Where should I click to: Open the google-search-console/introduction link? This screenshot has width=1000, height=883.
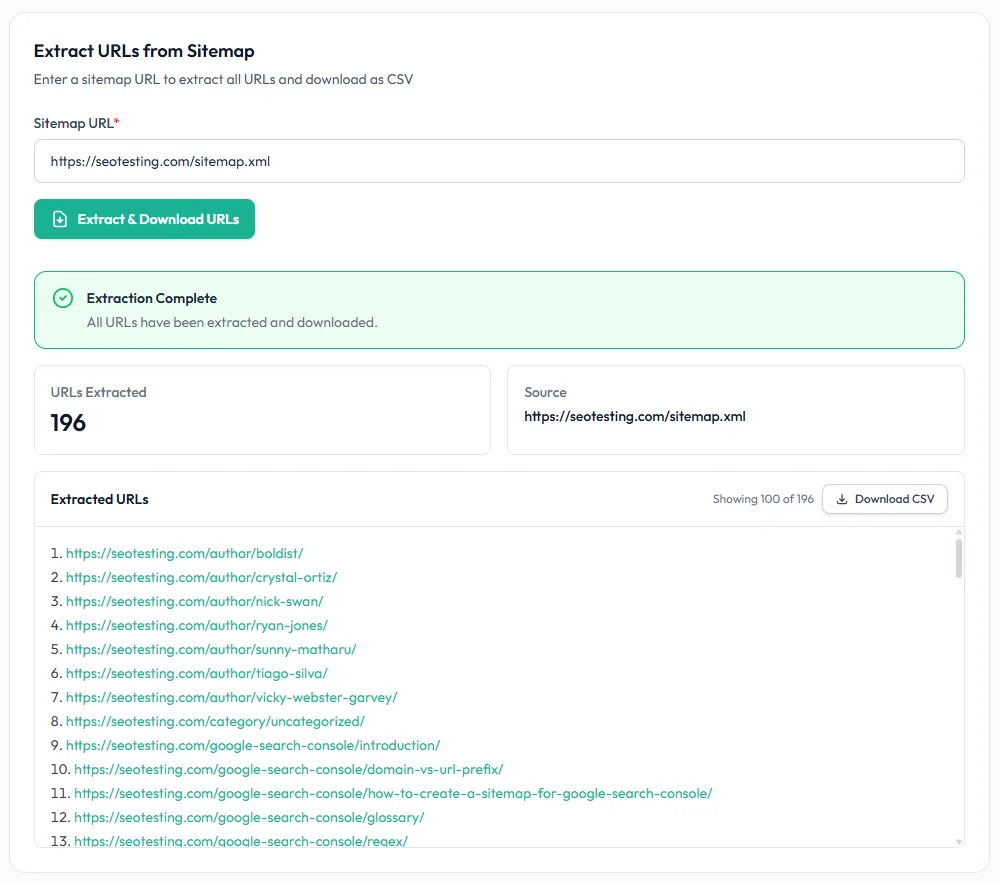tap(253, 745)
